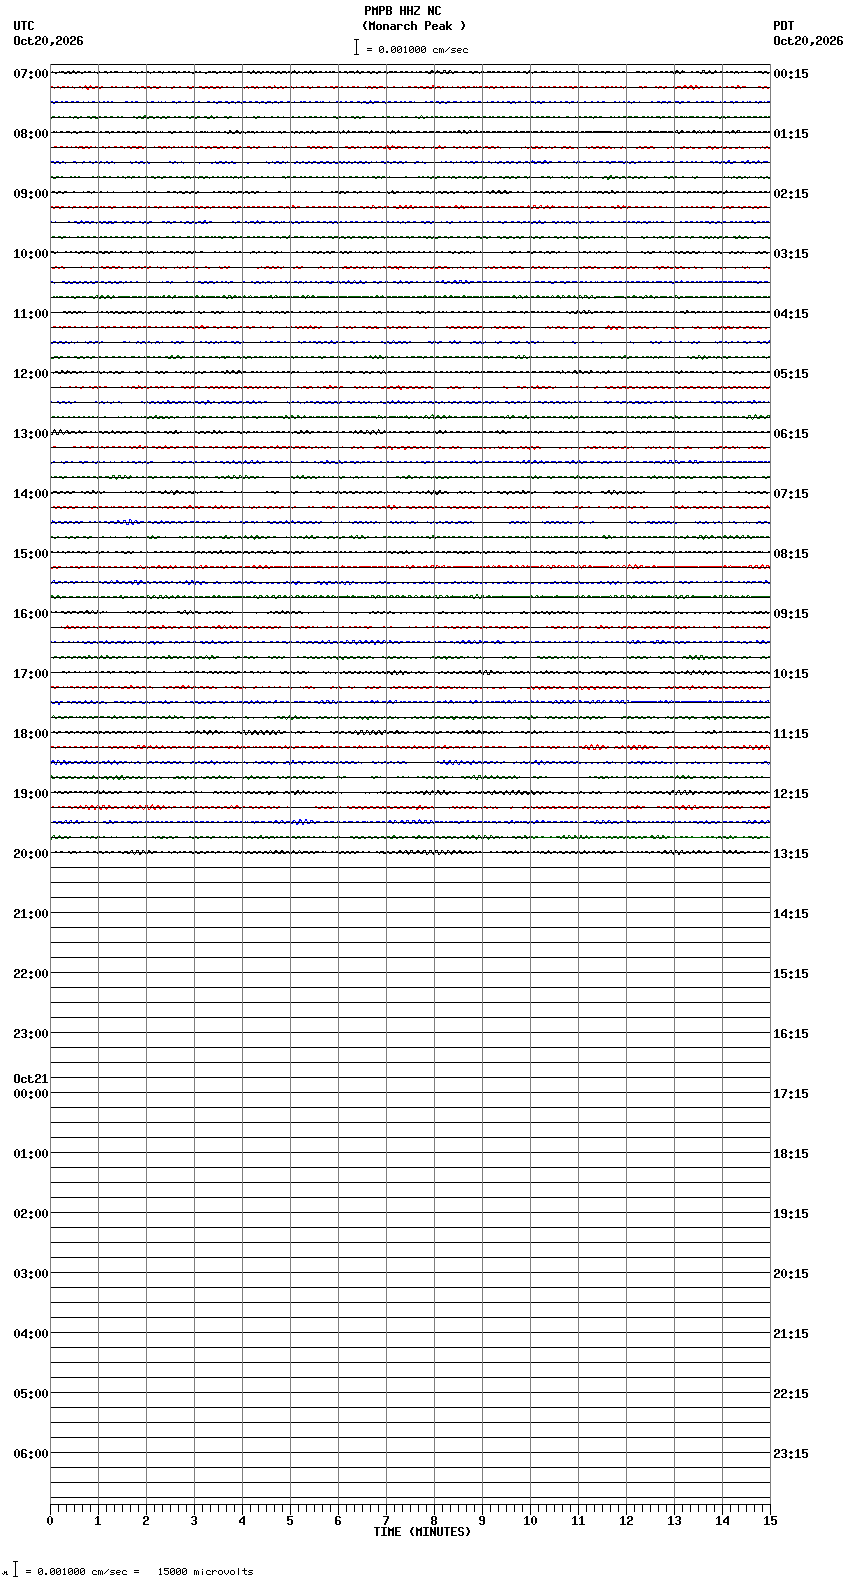Click the 23:00 UTC row label

(x=31, y=1034)
